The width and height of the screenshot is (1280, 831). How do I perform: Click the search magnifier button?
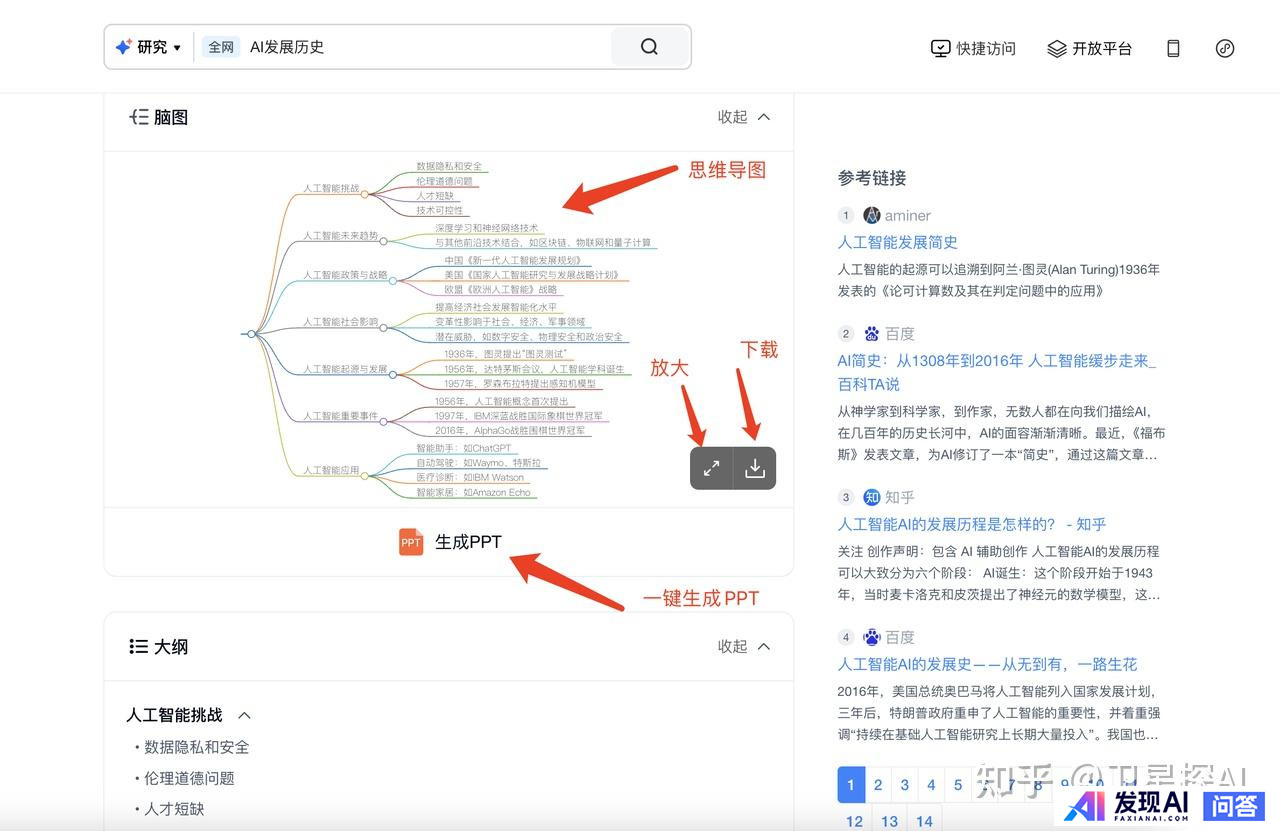tap(650, 47)
